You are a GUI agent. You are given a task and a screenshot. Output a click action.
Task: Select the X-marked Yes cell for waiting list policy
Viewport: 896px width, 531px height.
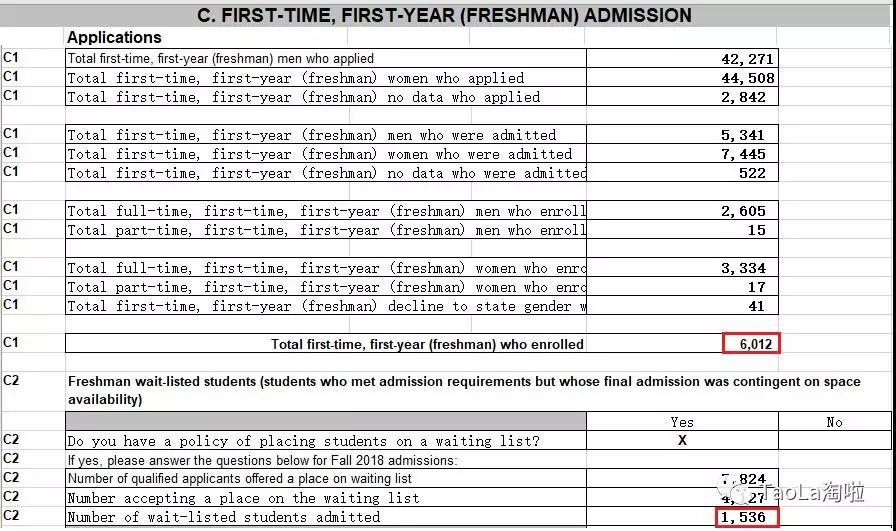[x=682, y=441]
